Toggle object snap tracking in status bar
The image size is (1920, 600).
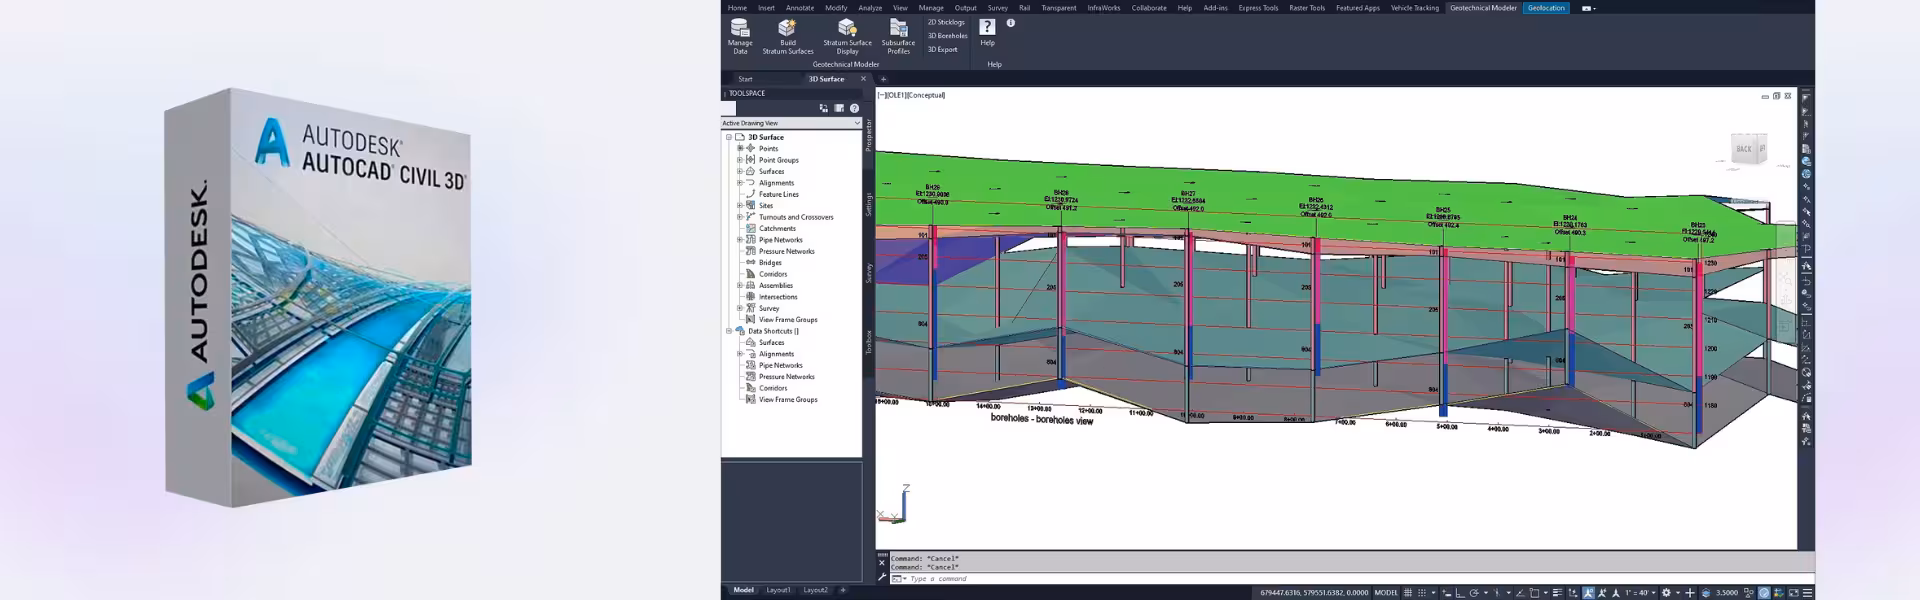tap(1520, 592)
